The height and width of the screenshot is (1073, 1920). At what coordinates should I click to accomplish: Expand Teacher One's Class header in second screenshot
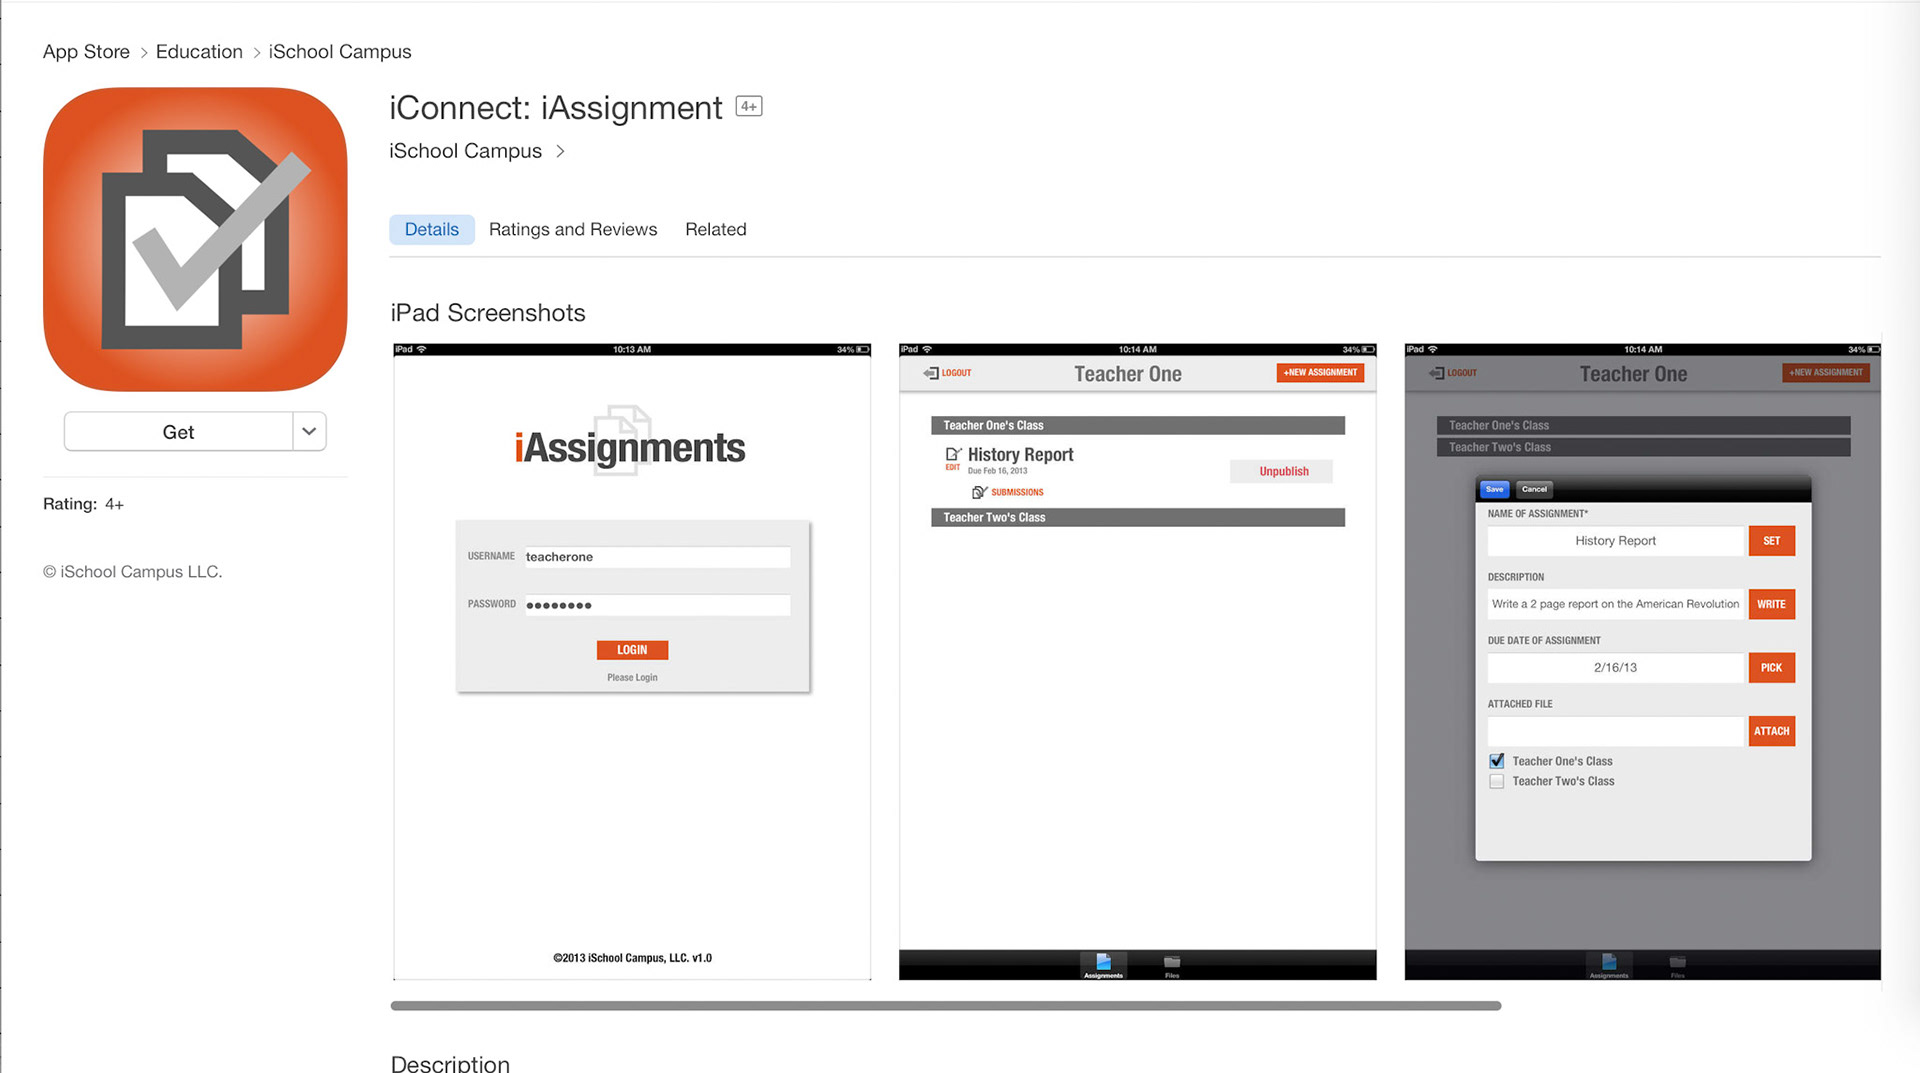click(x=1138, y=426)
